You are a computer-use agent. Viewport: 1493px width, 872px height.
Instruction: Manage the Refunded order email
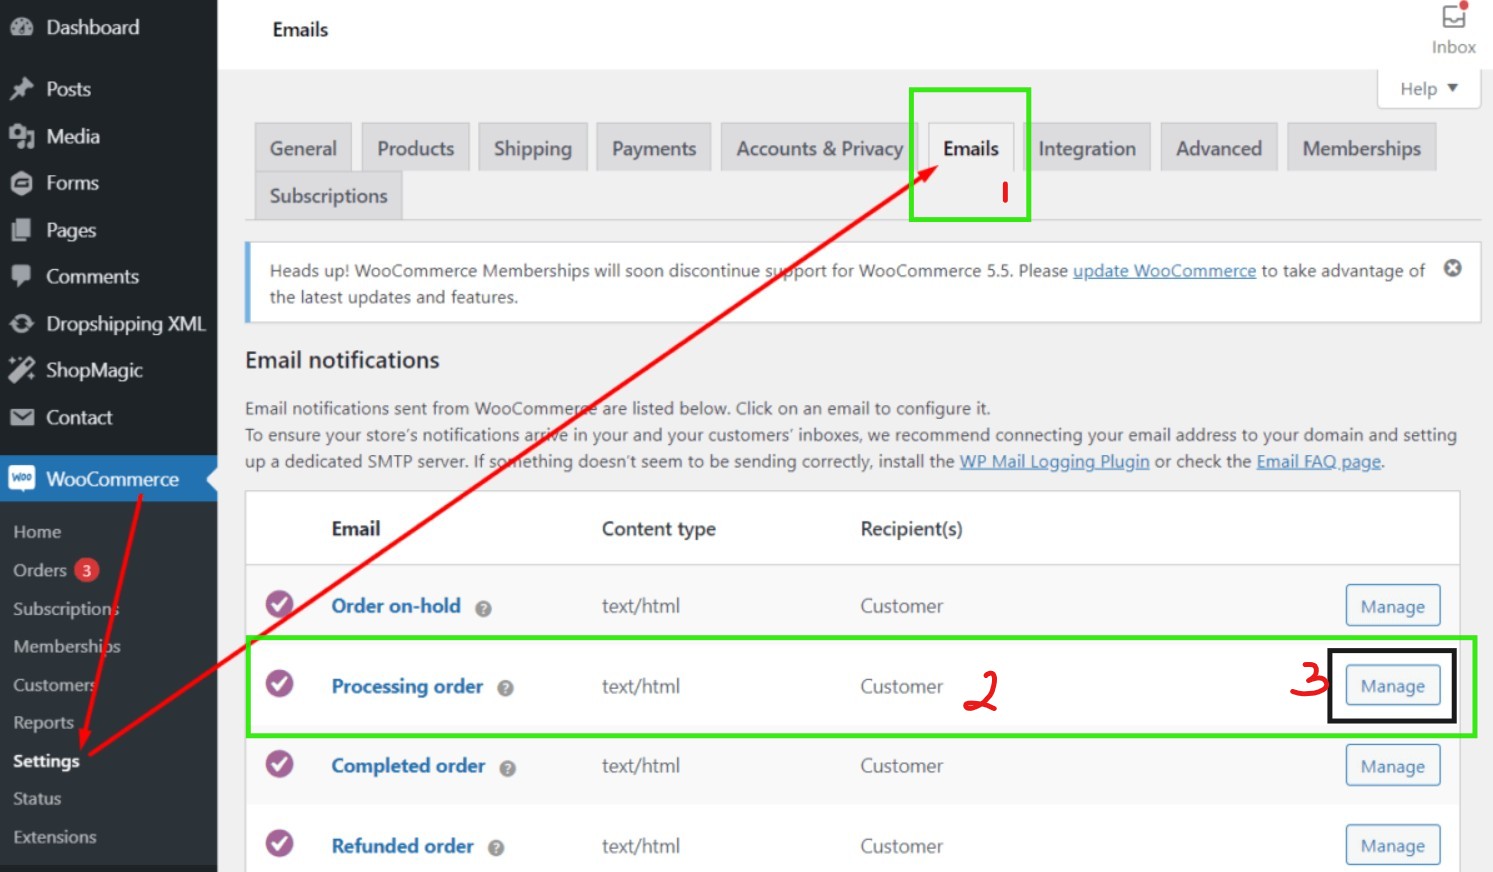[x=1393, y=845]
